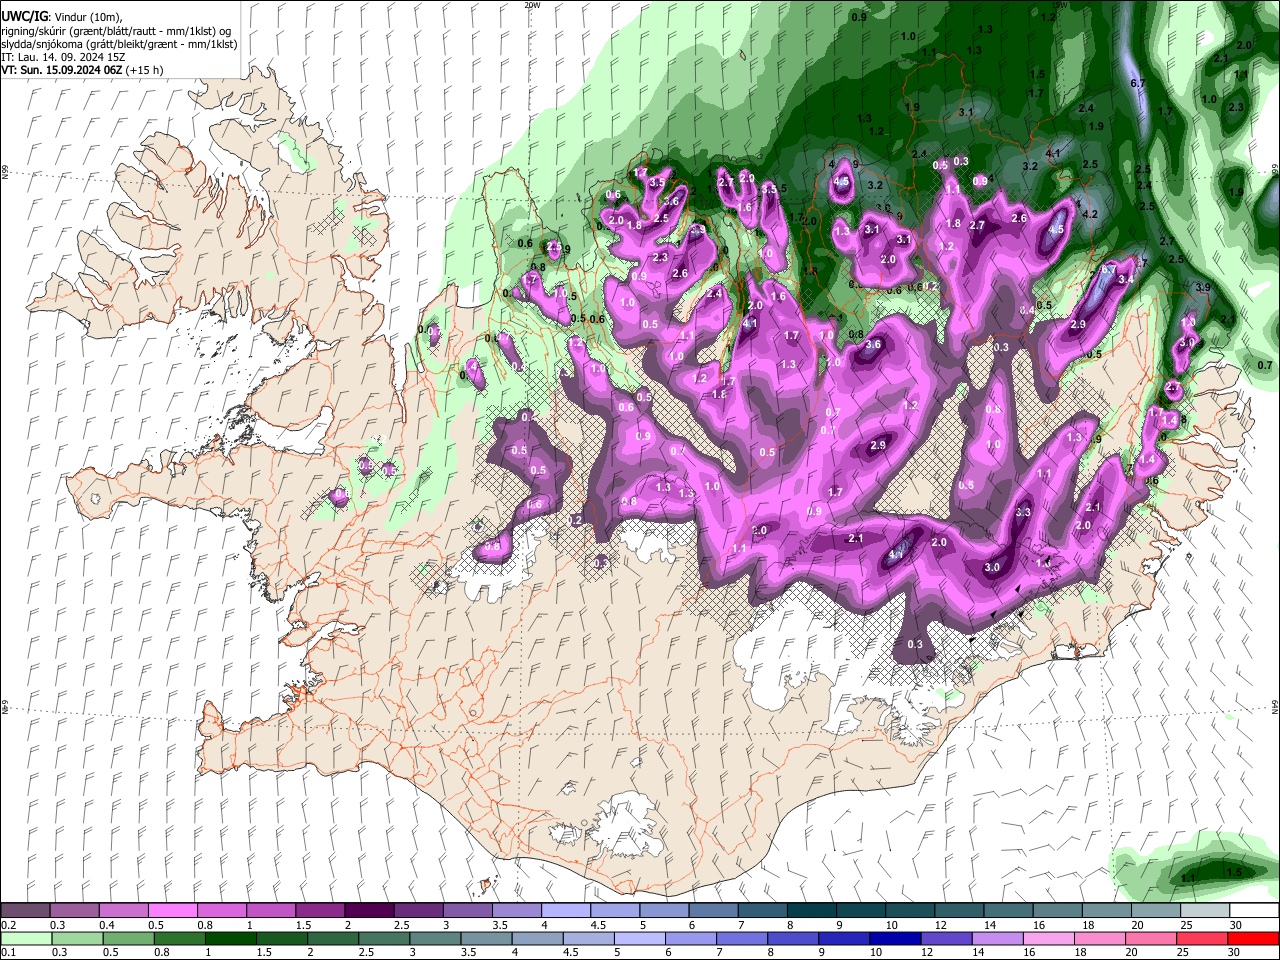The height and width of the screenshot is (960, 1280).
Task: Click the "20W" longitude label on the top edge
Action: point(532,5)
